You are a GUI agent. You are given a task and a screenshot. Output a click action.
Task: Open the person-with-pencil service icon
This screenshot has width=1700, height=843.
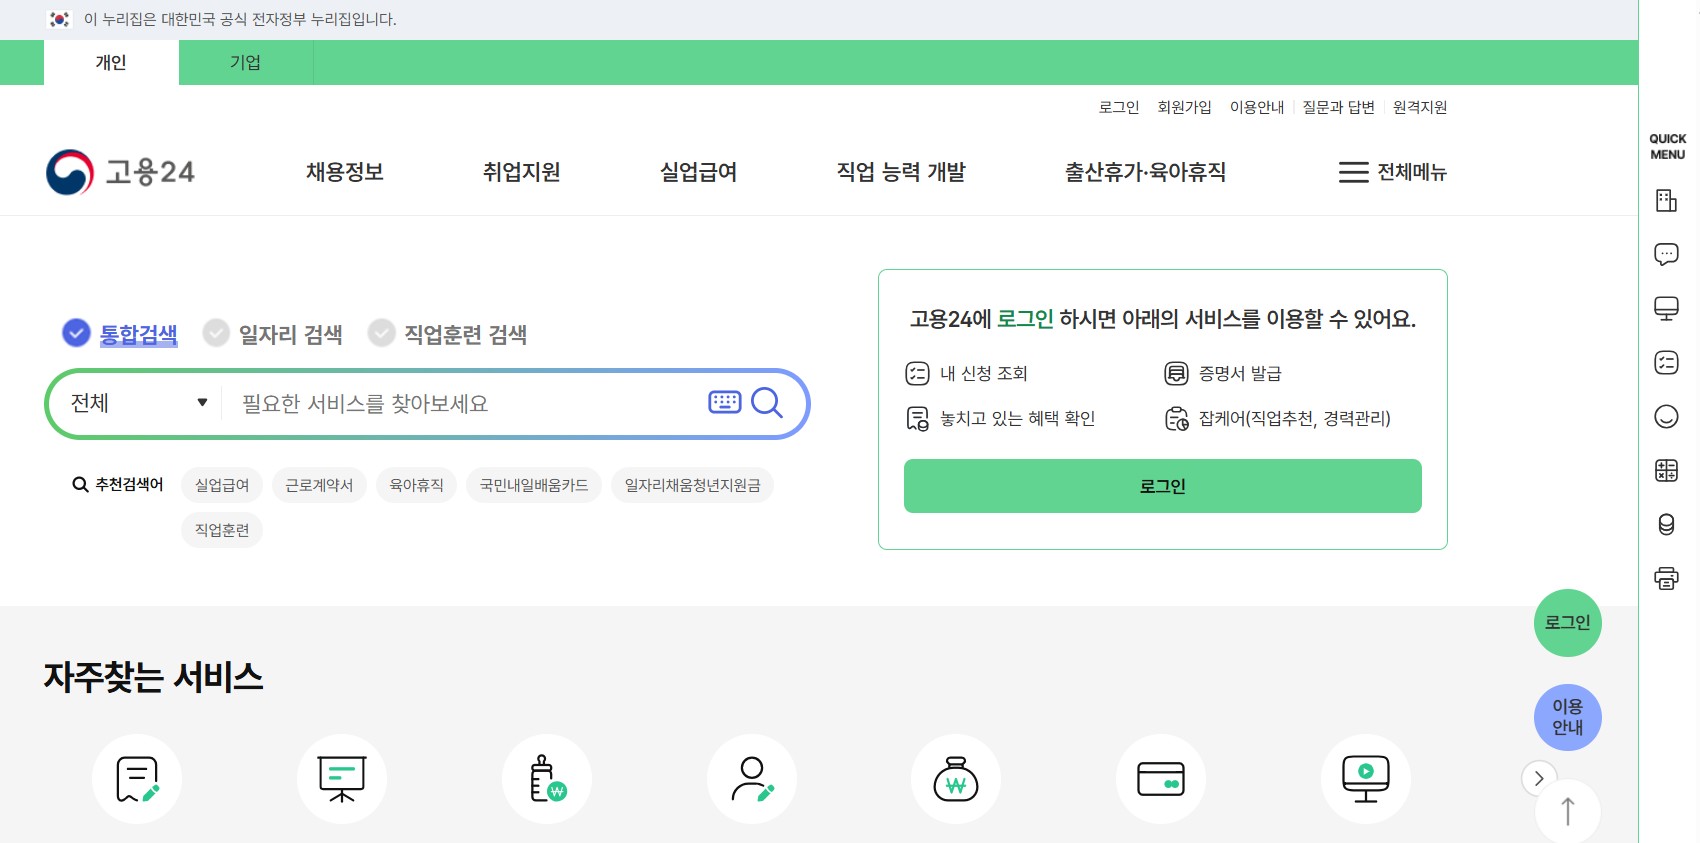tap(752, 779)
